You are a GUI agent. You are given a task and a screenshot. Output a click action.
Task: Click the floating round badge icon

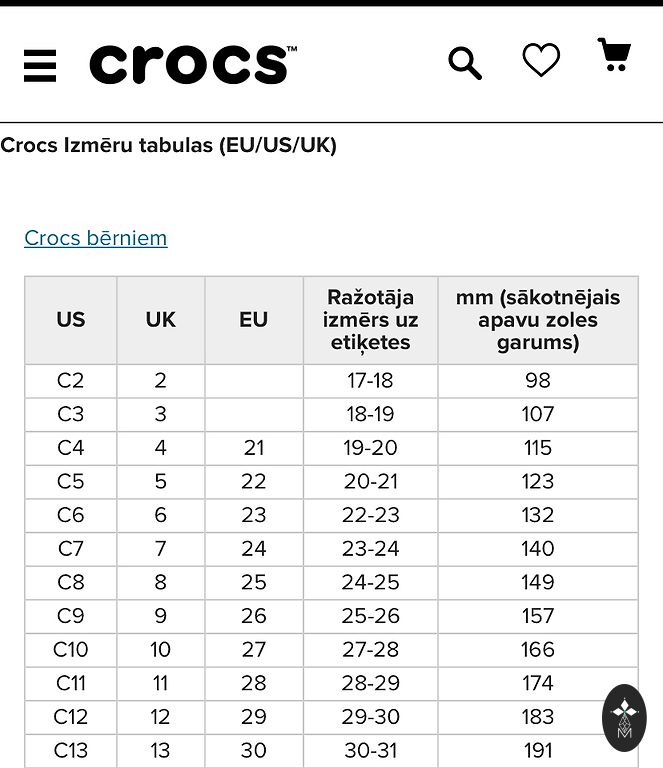(x=624, y=717)
